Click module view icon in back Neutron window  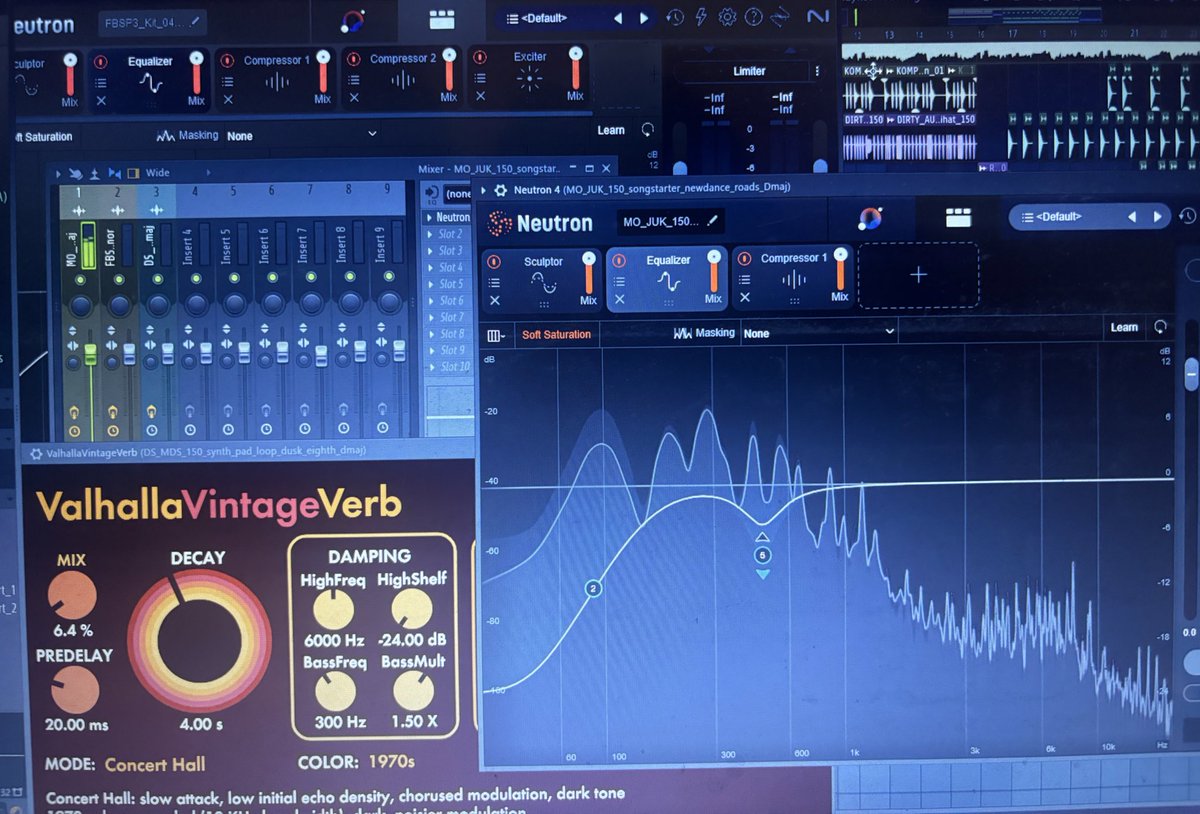pyautogui.click(x=441, y=19)
